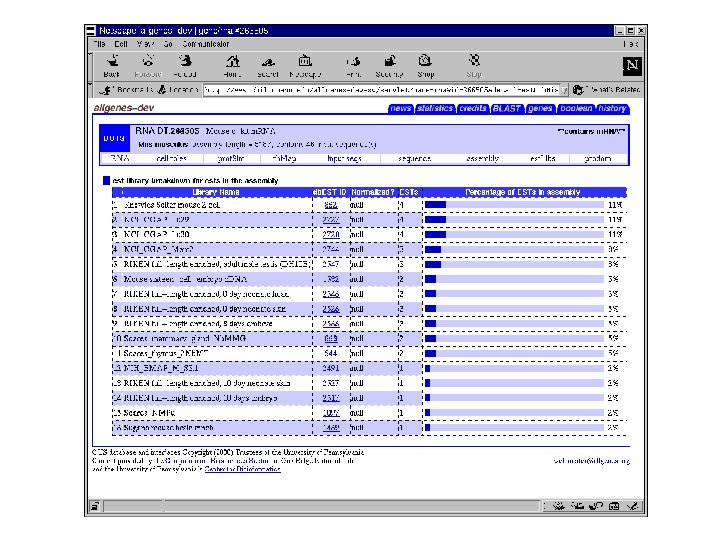
Task: Click the email contact link at bottom right
Action: [x=592, y=461]
